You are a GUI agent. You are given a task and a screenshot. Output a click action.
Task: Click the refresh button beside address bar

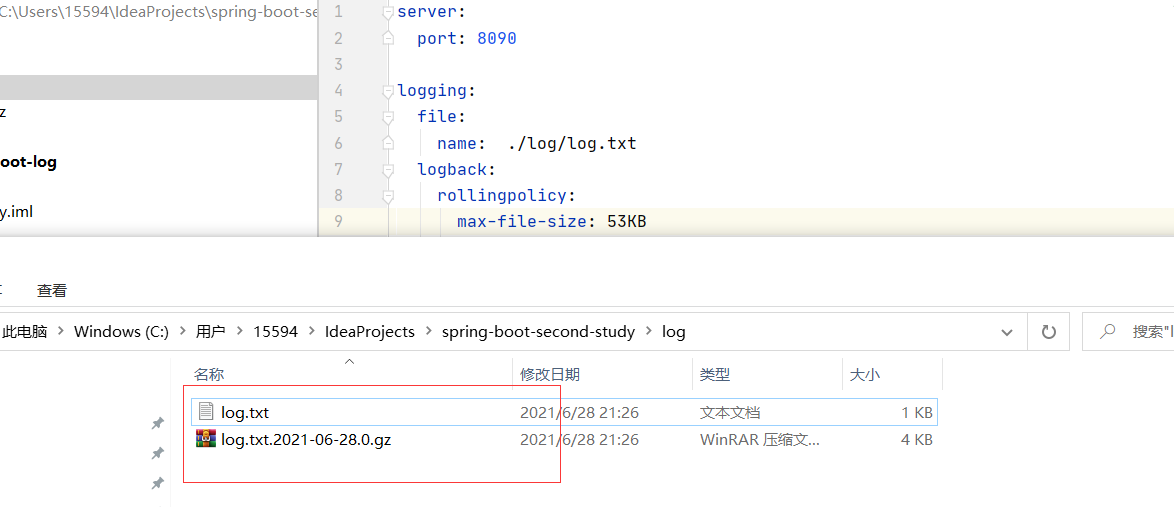point(1050,332)
